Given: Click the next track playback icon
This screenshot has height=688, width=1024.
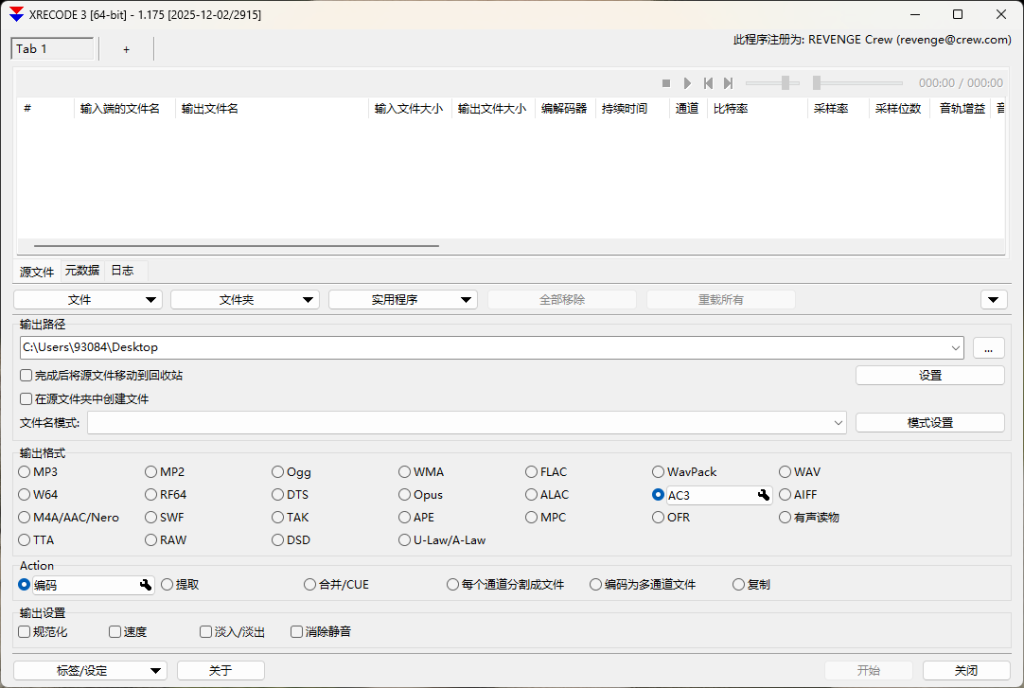Looking at the screenshot, I should click(x=730, y=82).
